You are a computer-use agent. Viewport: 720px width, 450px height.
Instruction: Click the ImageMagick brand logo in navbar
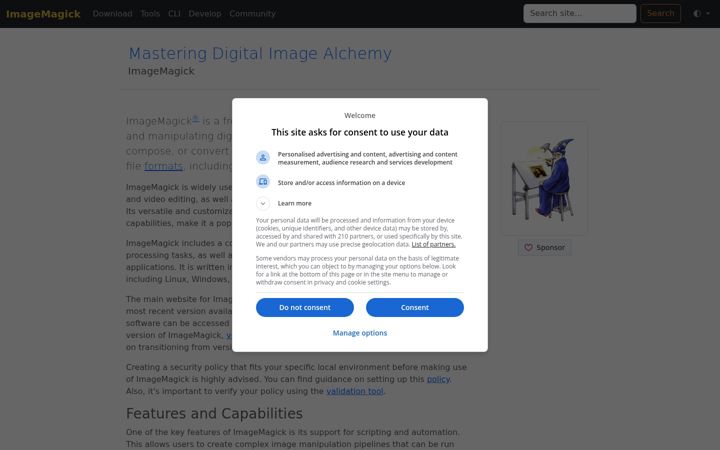point(43,14)
